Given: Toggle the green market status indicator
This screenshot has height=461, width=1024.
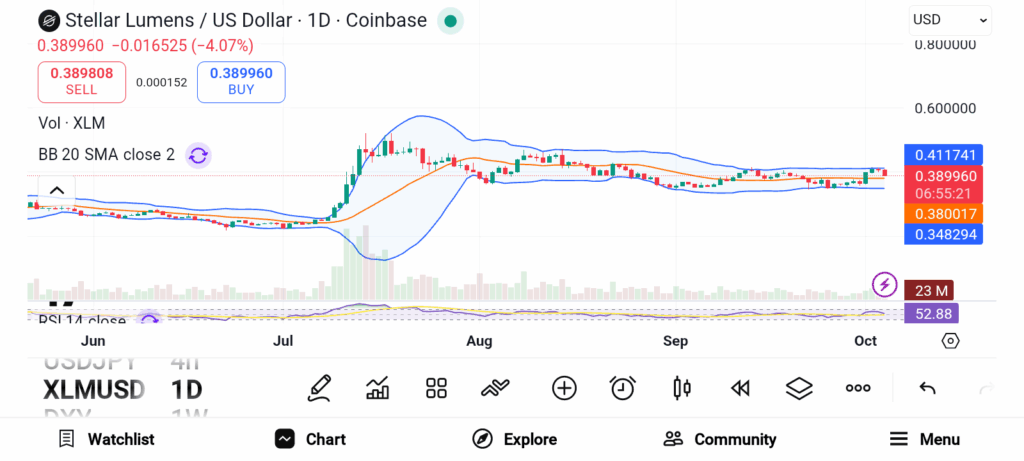Looking at the screenshot, I should [x=451, y=20].
